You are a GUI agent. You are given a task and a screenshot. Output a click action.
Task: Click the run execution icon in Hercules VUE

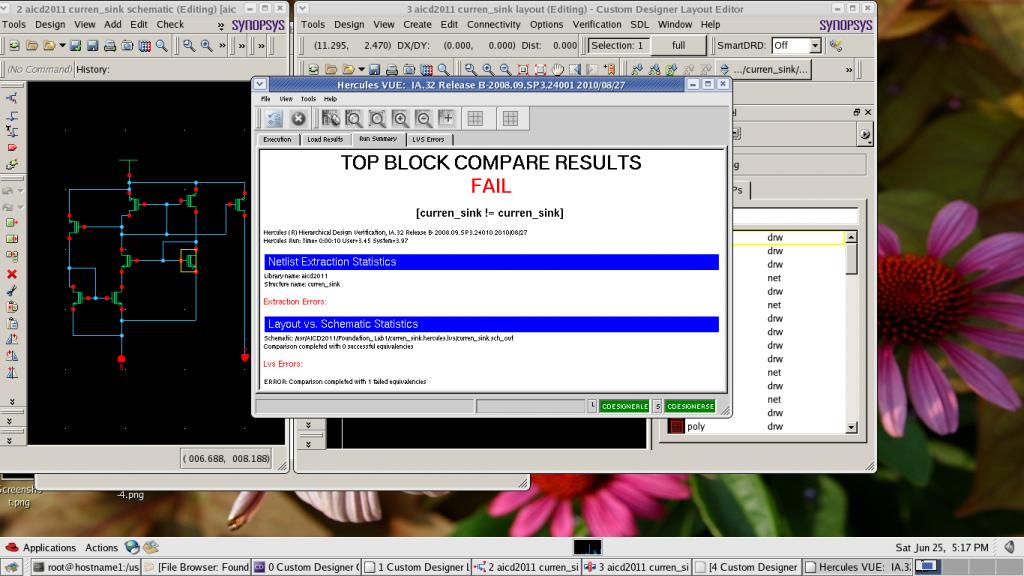(274, 118)
